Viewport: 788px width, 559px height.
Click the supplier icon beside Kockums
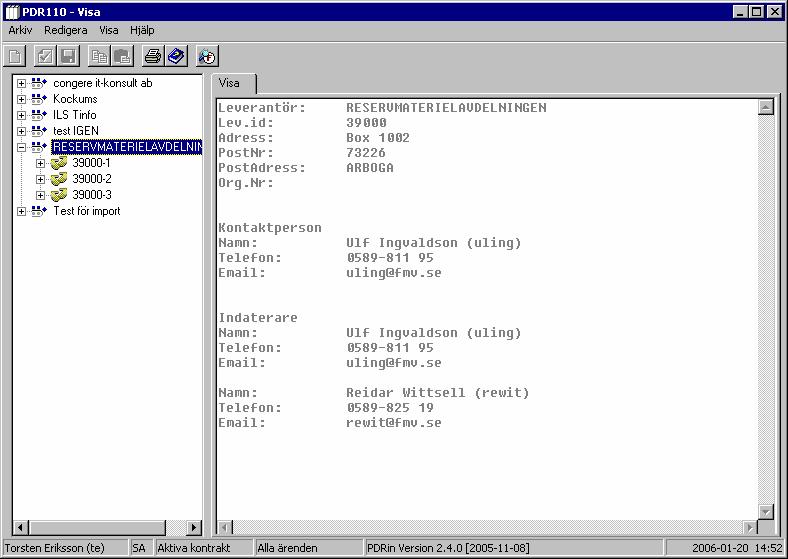39,99
